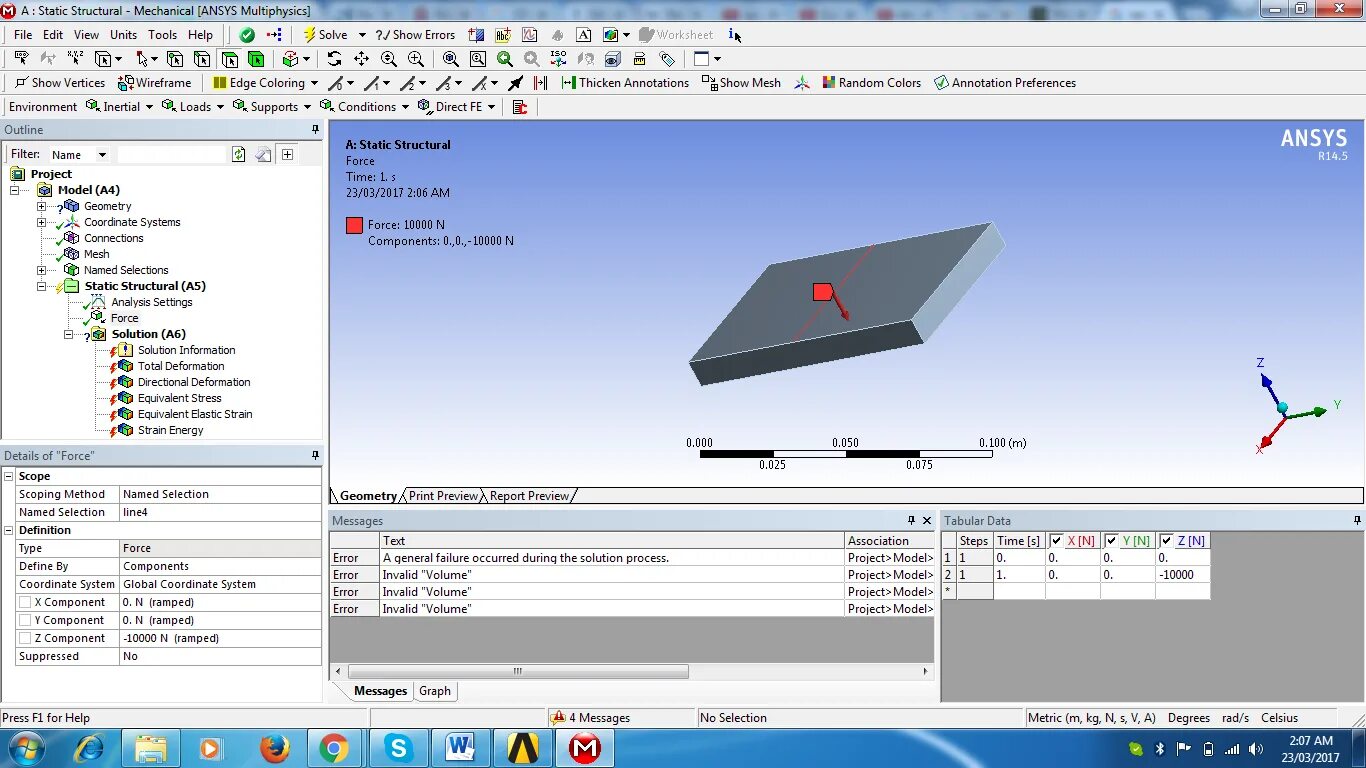The image size is (1366, 768).
Task: Expand the Named Selections tree node
Action: [41, 270]
